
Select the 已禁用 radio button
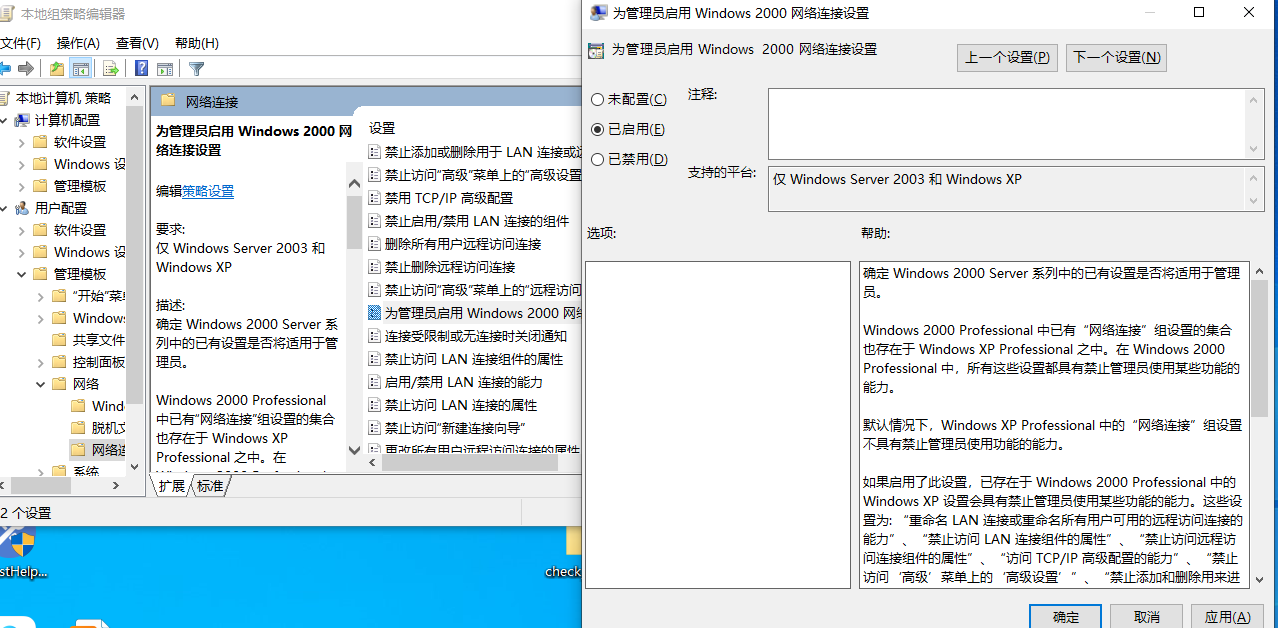tap(598, 160)
